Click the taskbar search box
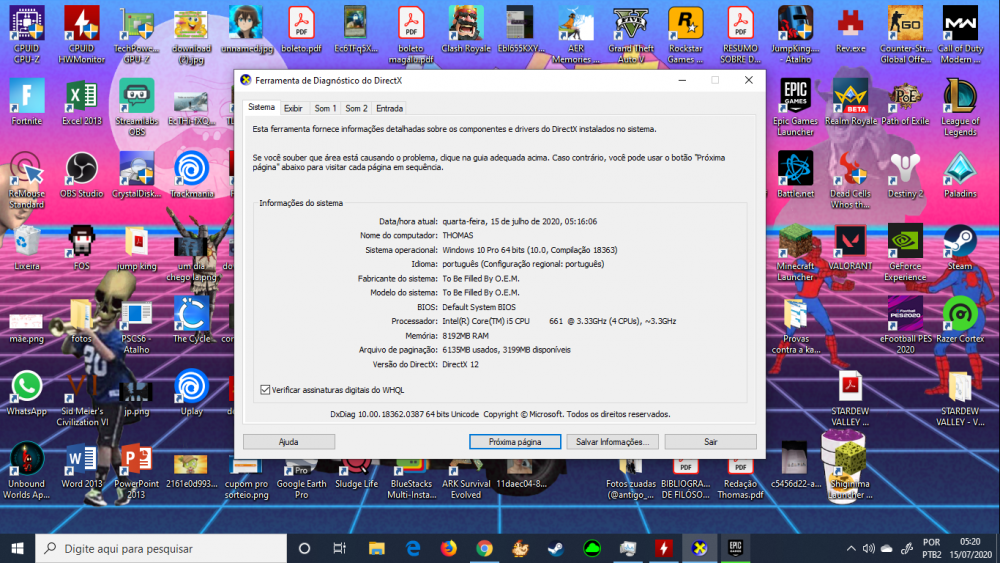The image size is (1000, 563). tap(161, 548)
